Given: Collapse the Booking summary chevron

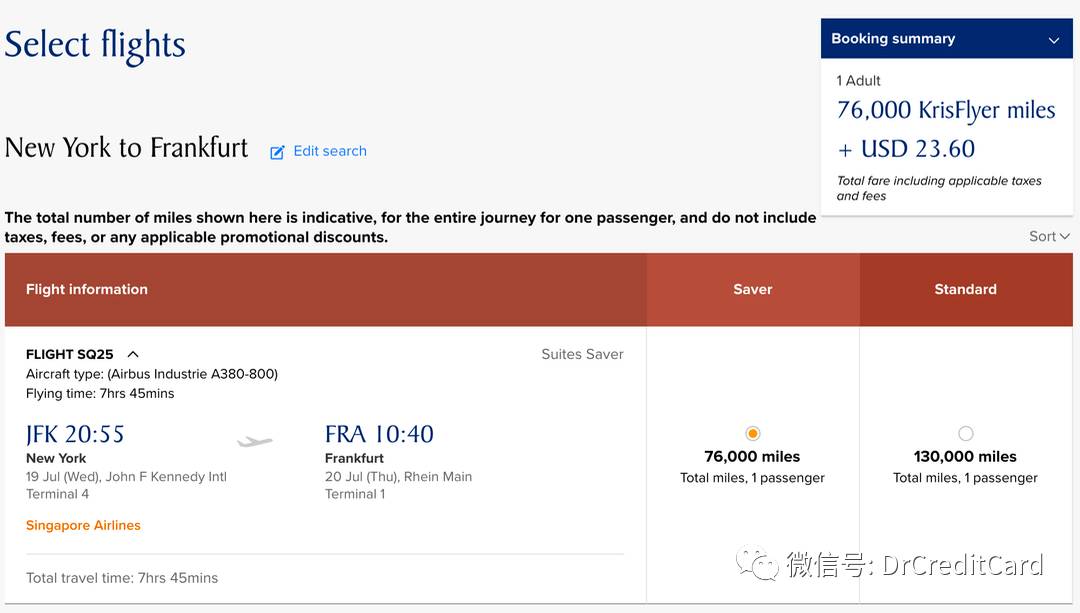Looking at the screenshot, I should coord(1053,40).
